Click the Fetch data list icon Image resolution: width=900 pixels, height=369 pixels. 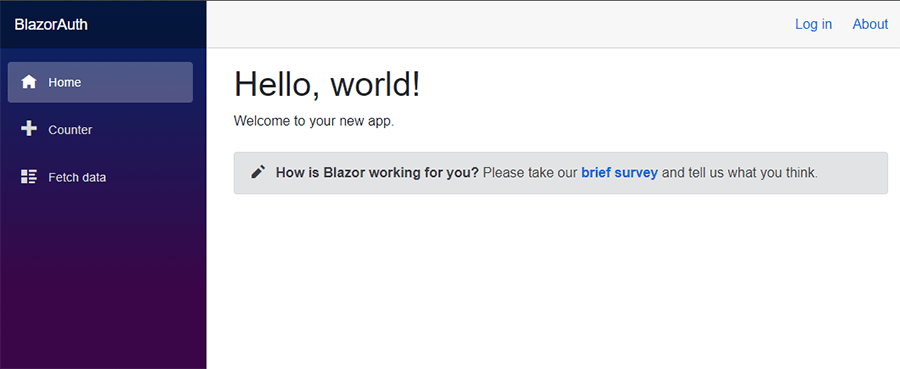pos(29,177)
